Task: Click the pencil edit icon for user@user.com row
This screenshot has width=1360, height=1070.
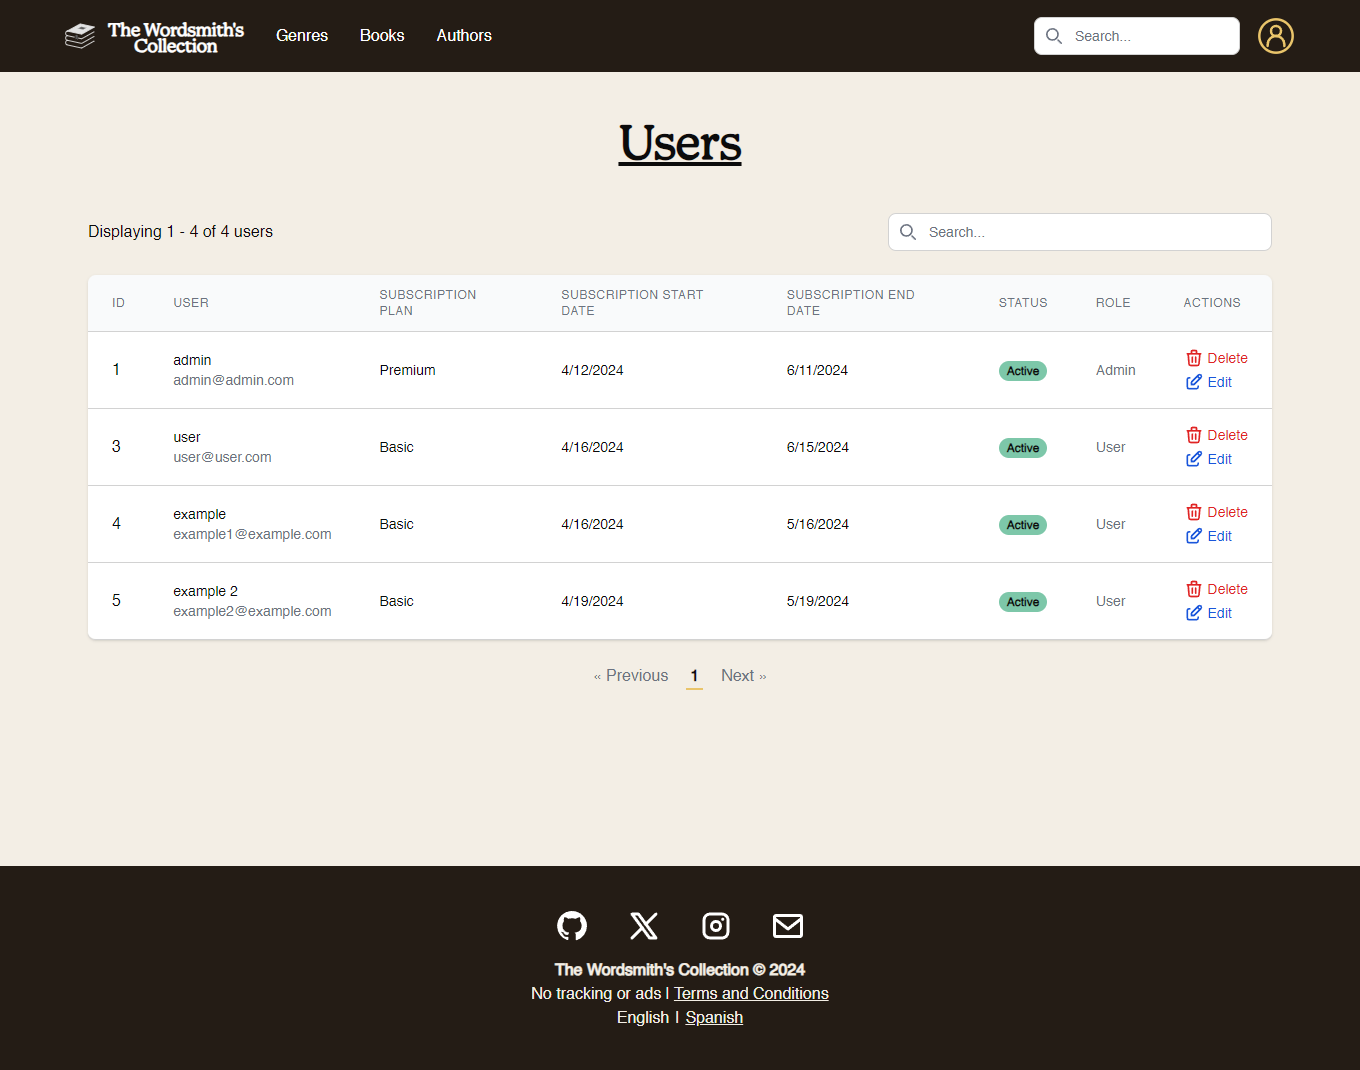Action: [x=1194, y=459]
